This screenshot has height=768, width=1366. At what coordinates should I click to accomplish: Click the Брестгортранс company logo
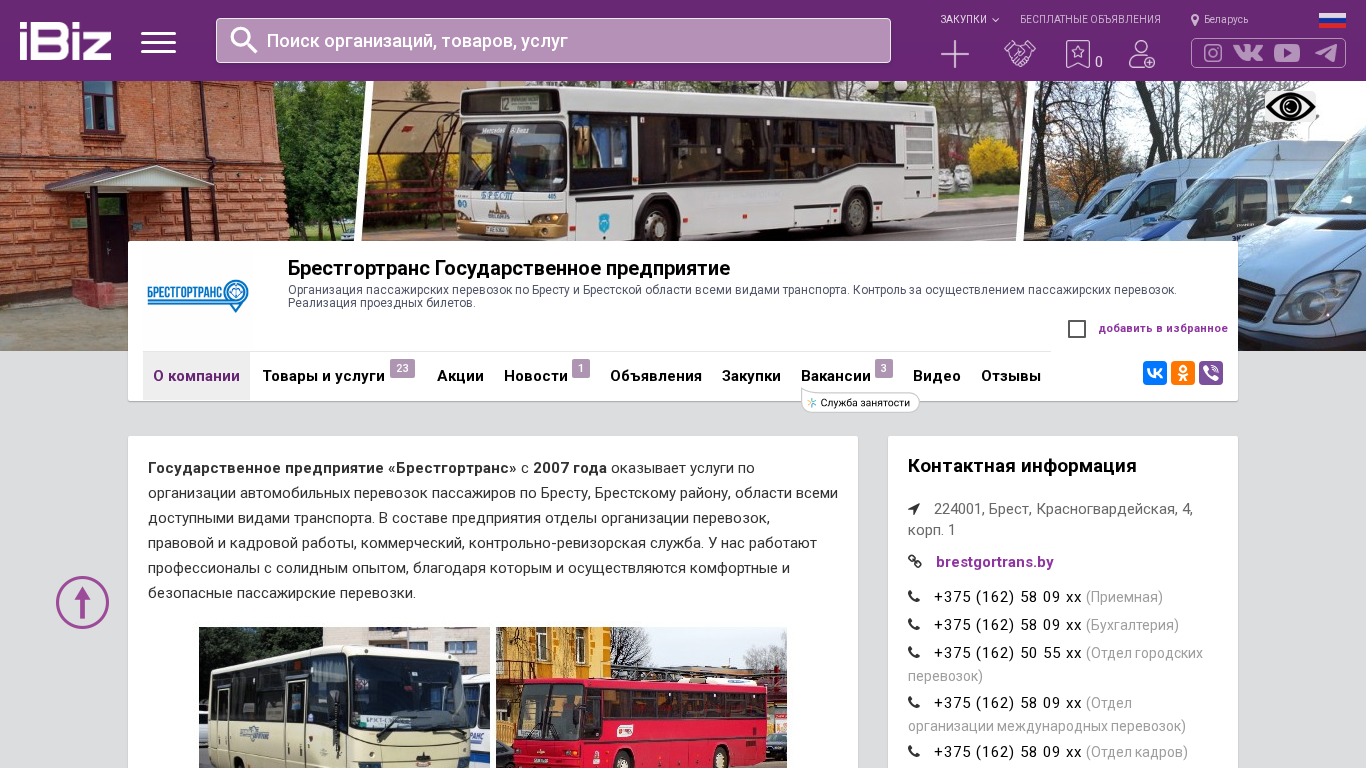[198, 296]
